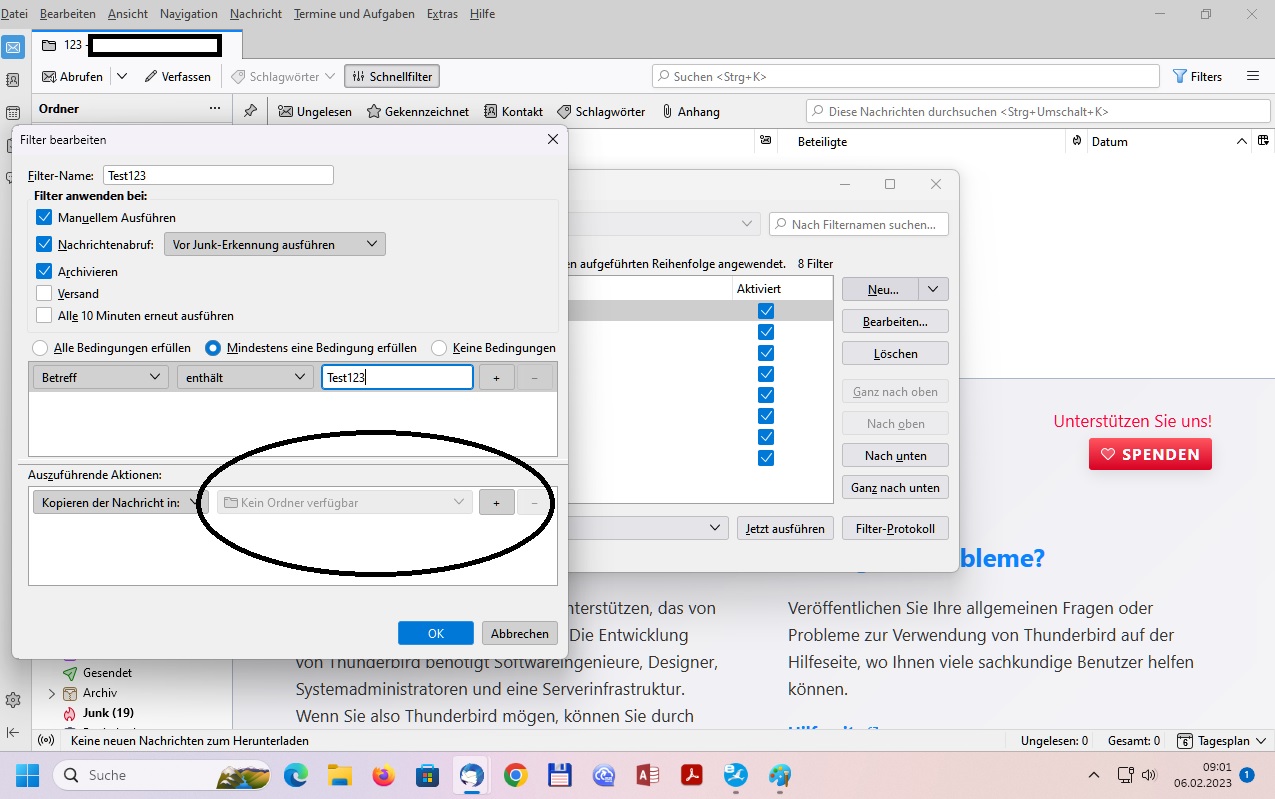Toggle Aktiviert checkbox in highlighted filter row

tap(766, 311)
